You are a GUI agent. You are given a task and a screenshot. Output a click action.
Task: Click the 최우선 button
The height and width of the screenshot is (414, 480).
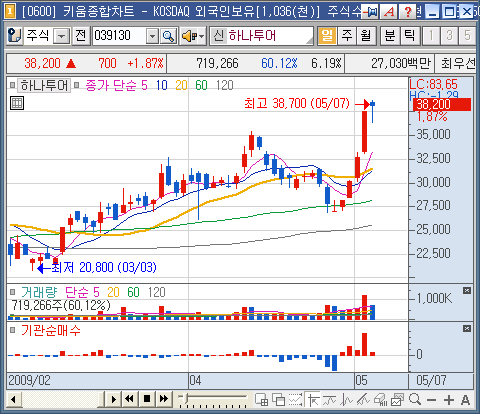click(x=455, y=63)
